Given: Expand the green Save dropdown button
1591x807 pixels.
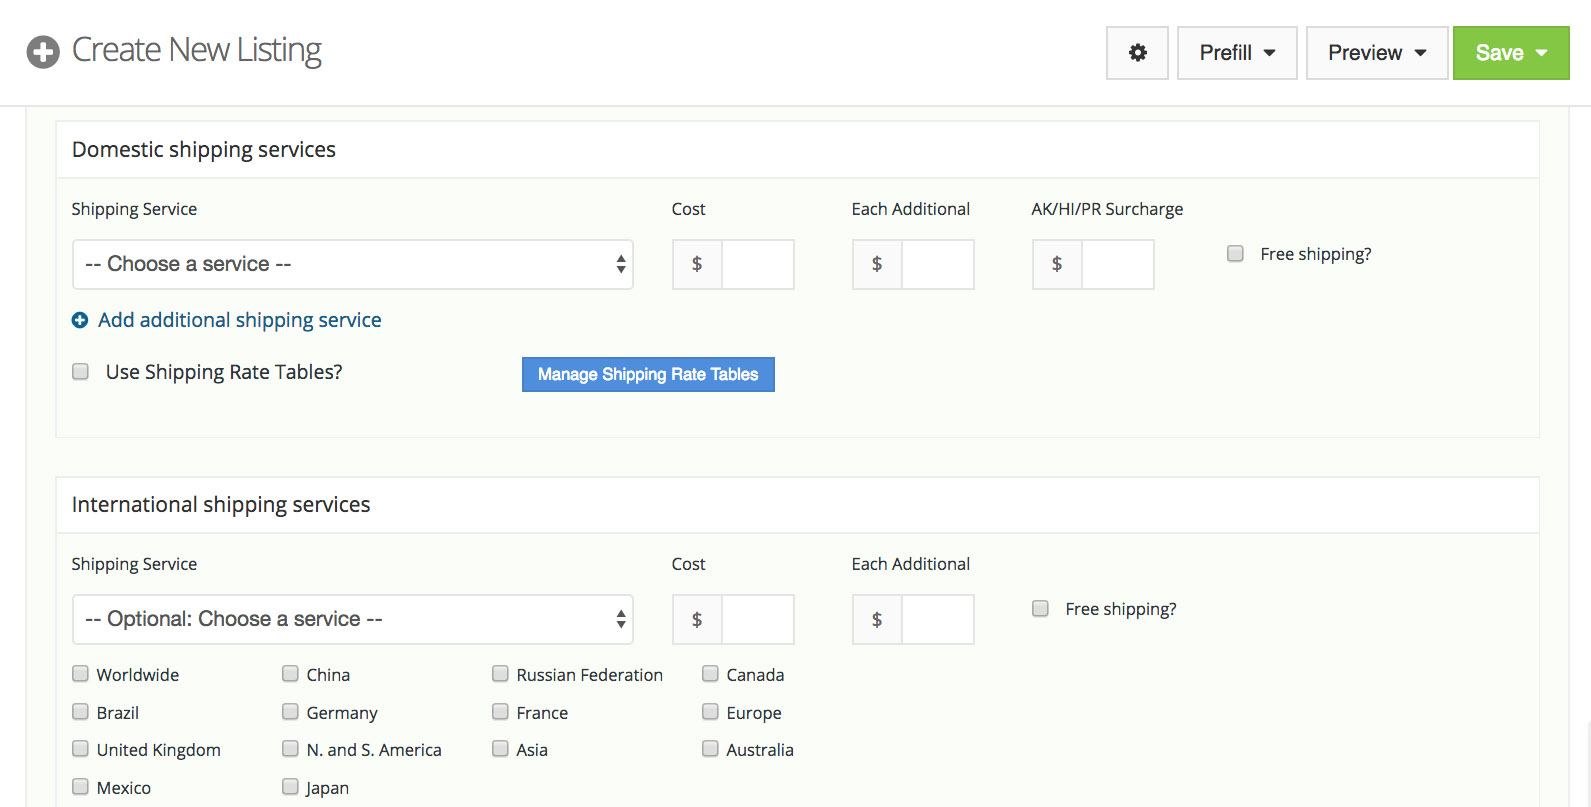Looking at the screenshot, I should (1510, 53).
